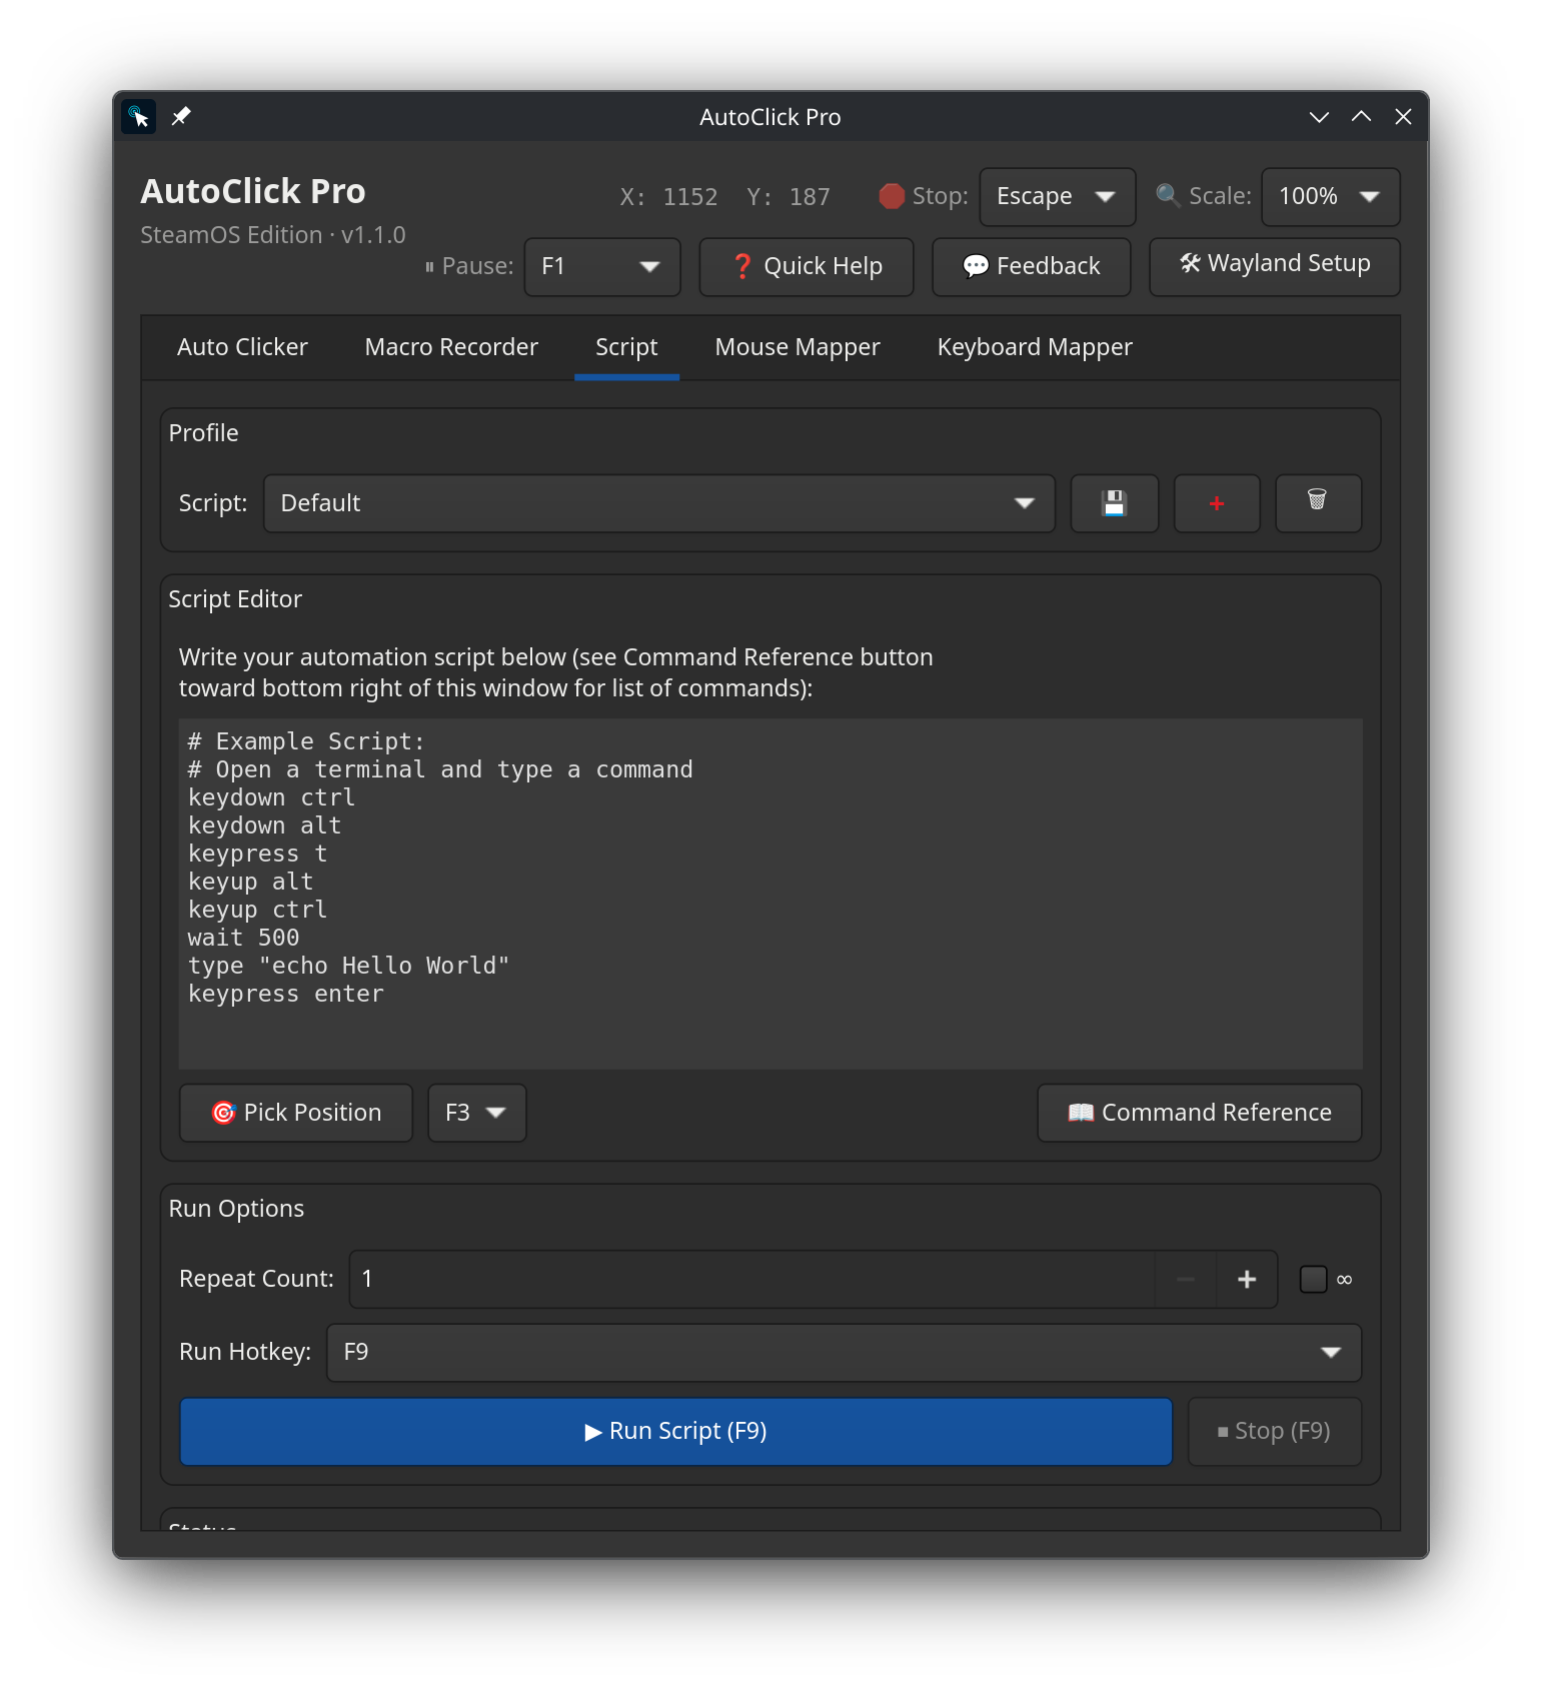Click the Stop (F9) button
This screenshot has width=1541, height=1693.
[x=1274, y=1432]
